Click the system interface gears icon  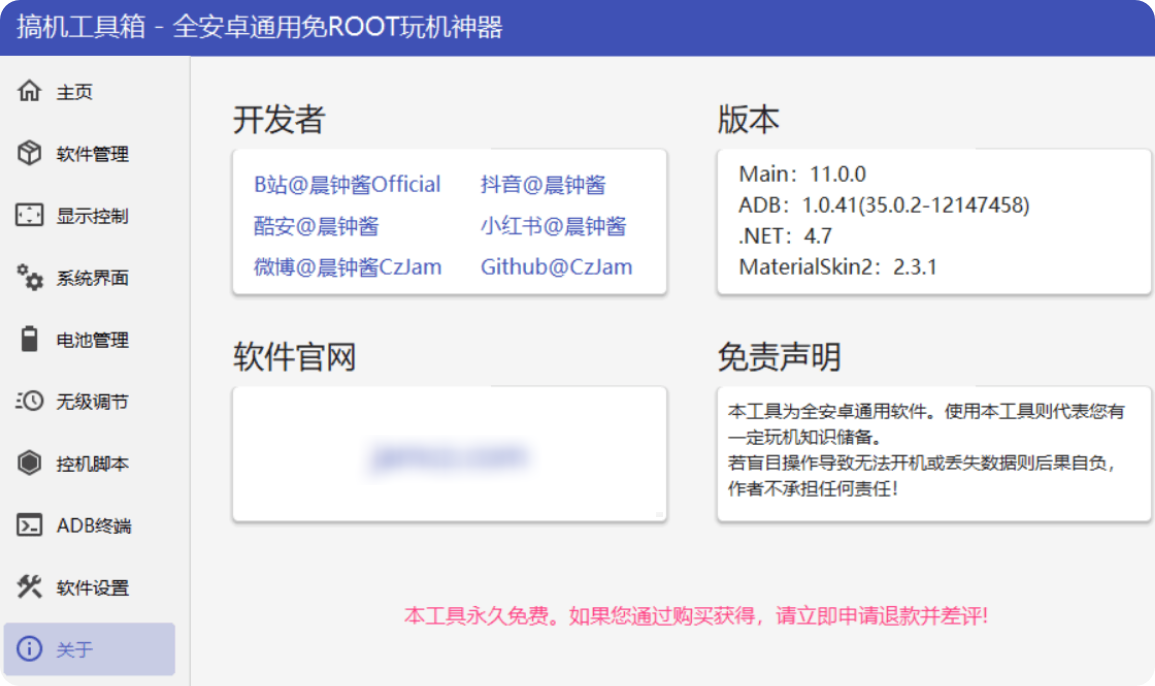[x=30, y=278]
